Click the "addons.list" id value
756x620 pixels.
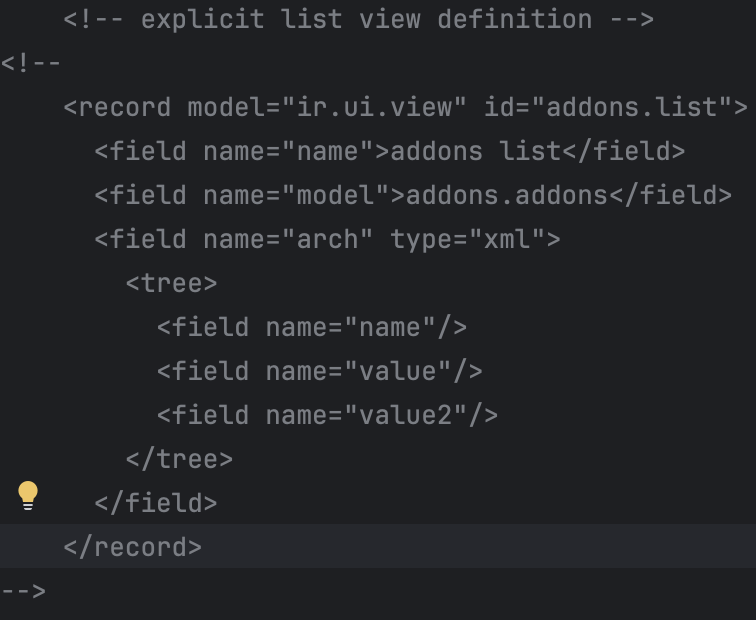point(632,107)
